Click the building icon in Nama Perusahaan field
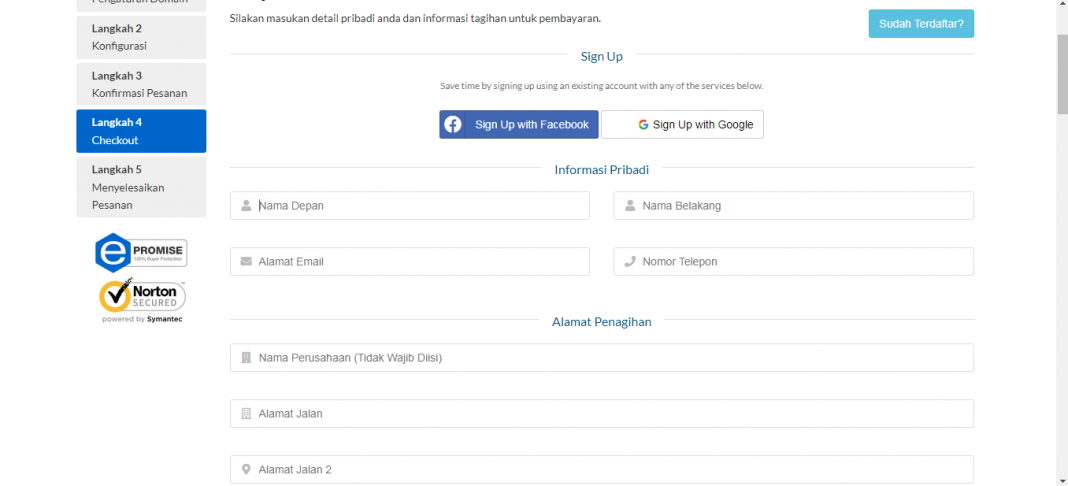The width and height of the screenshot is (1068, 486). (x=246, y=357)
